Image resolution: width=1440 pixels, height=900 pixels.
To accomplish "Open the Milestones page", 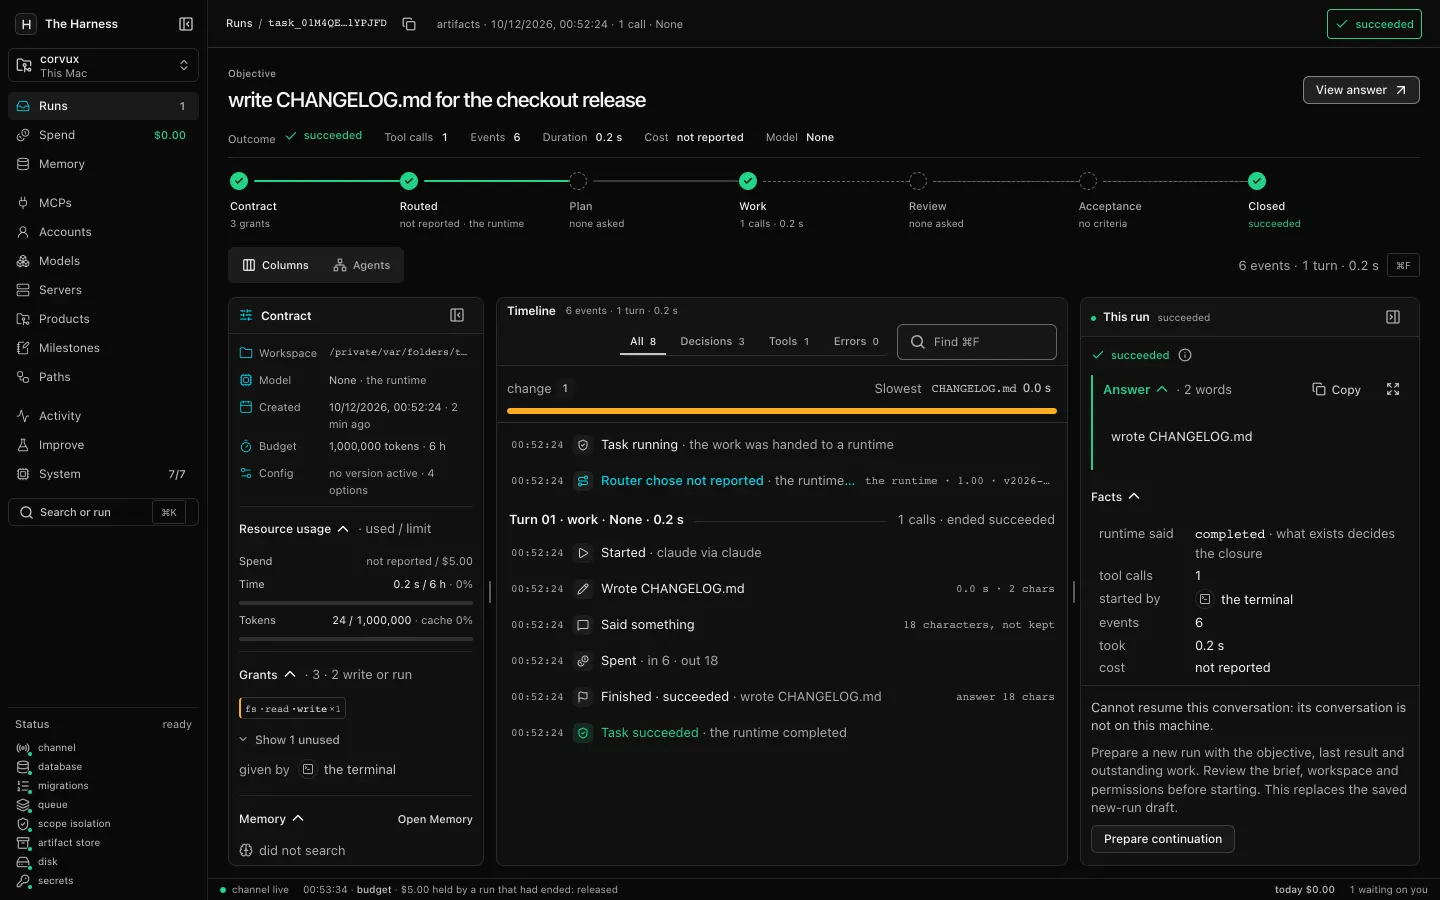I will (103, 348).
